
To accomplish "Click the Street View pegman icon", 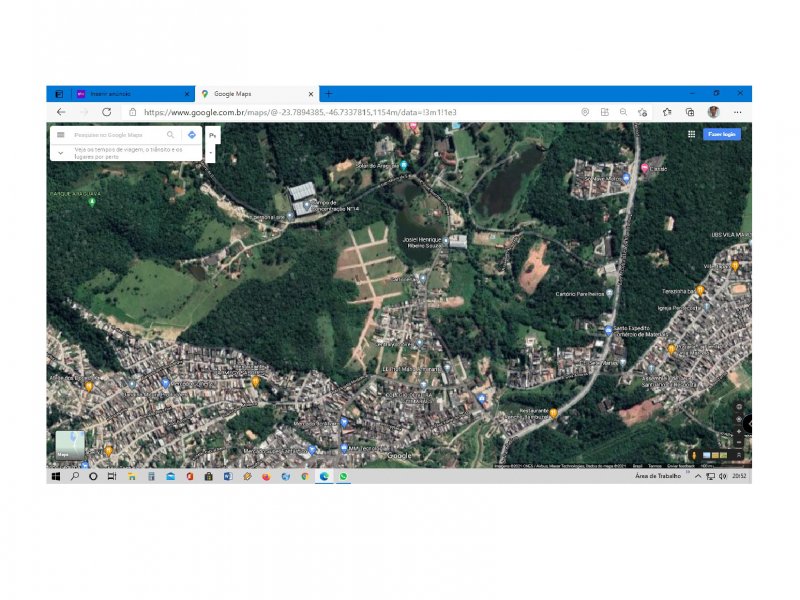I will click(693, 455).
